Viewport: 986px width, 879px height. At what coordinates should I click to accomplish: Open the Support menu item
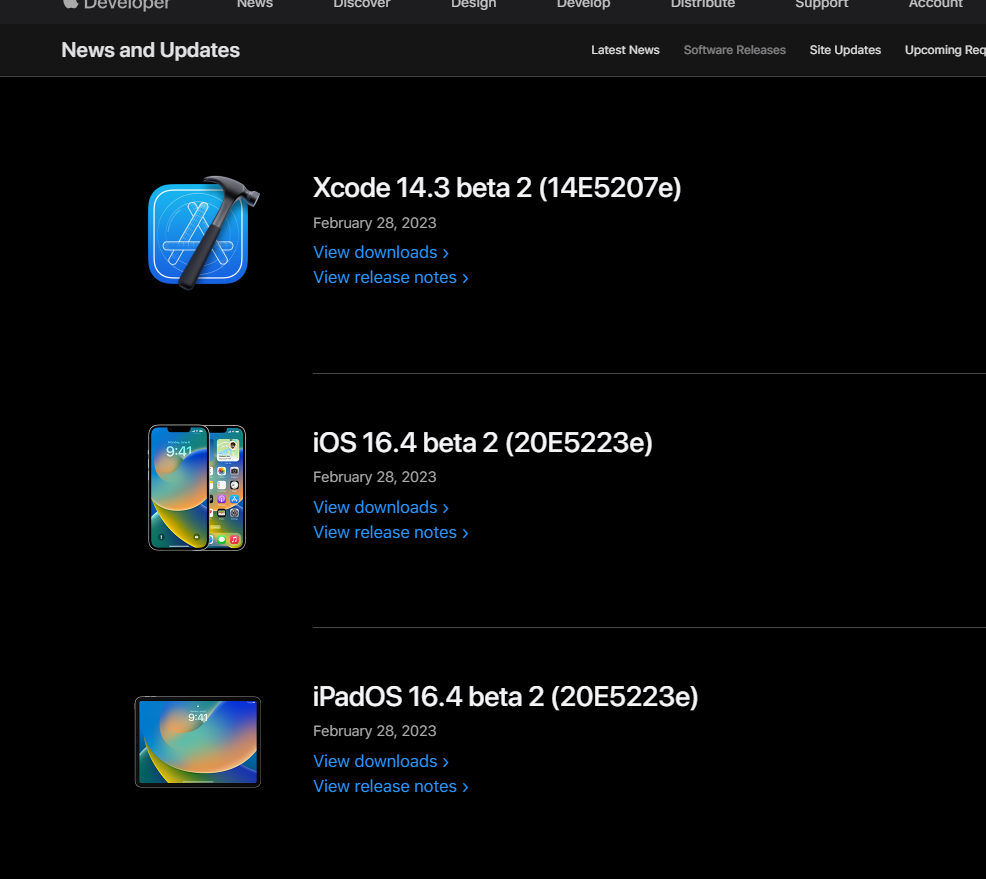821,4
